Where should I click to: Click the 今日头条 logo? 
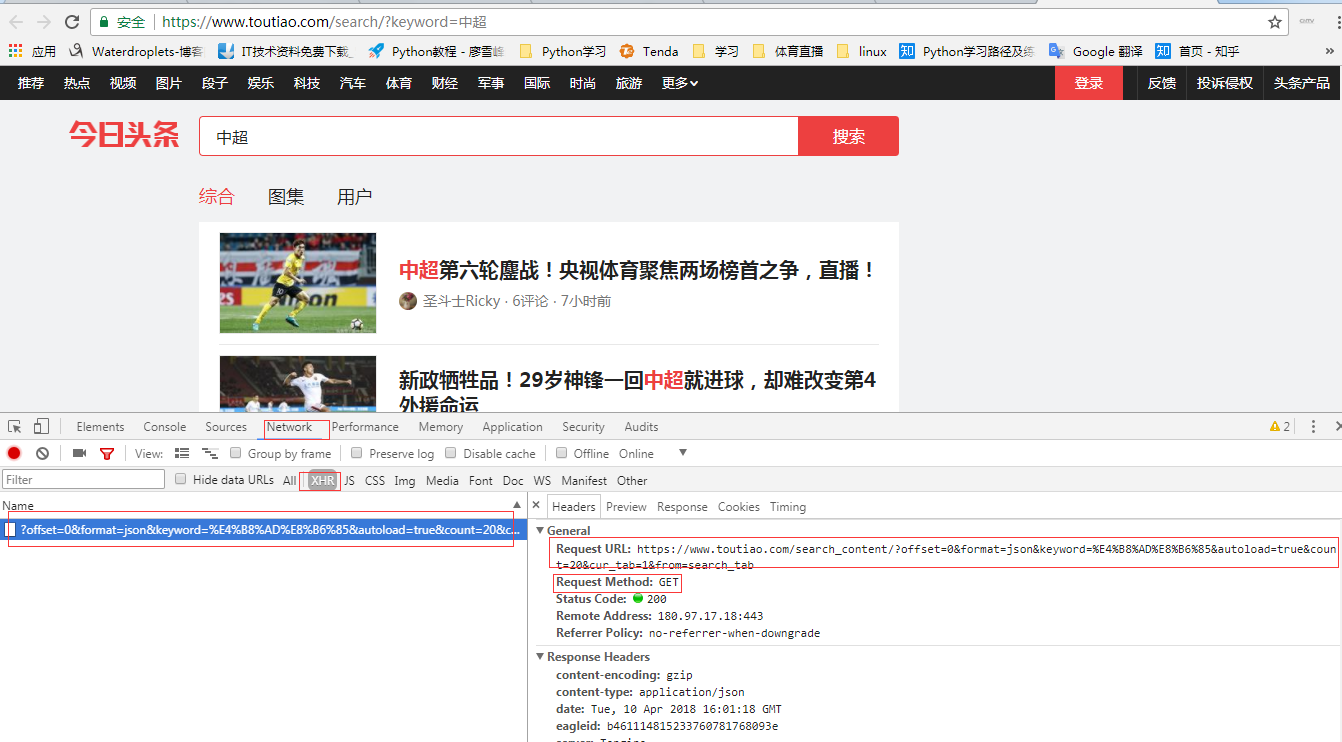click(x=124, y=135)
